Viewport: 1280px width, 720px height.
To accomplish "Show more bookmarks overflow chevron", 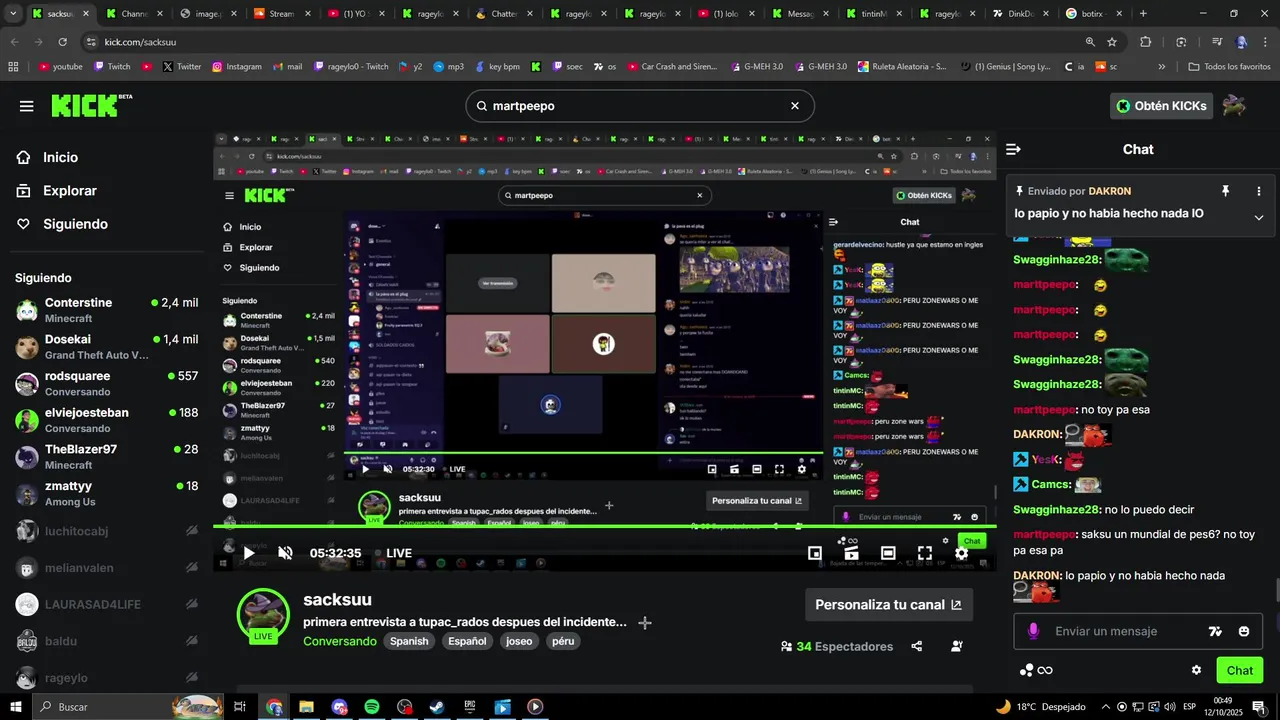I will 1161,67.
